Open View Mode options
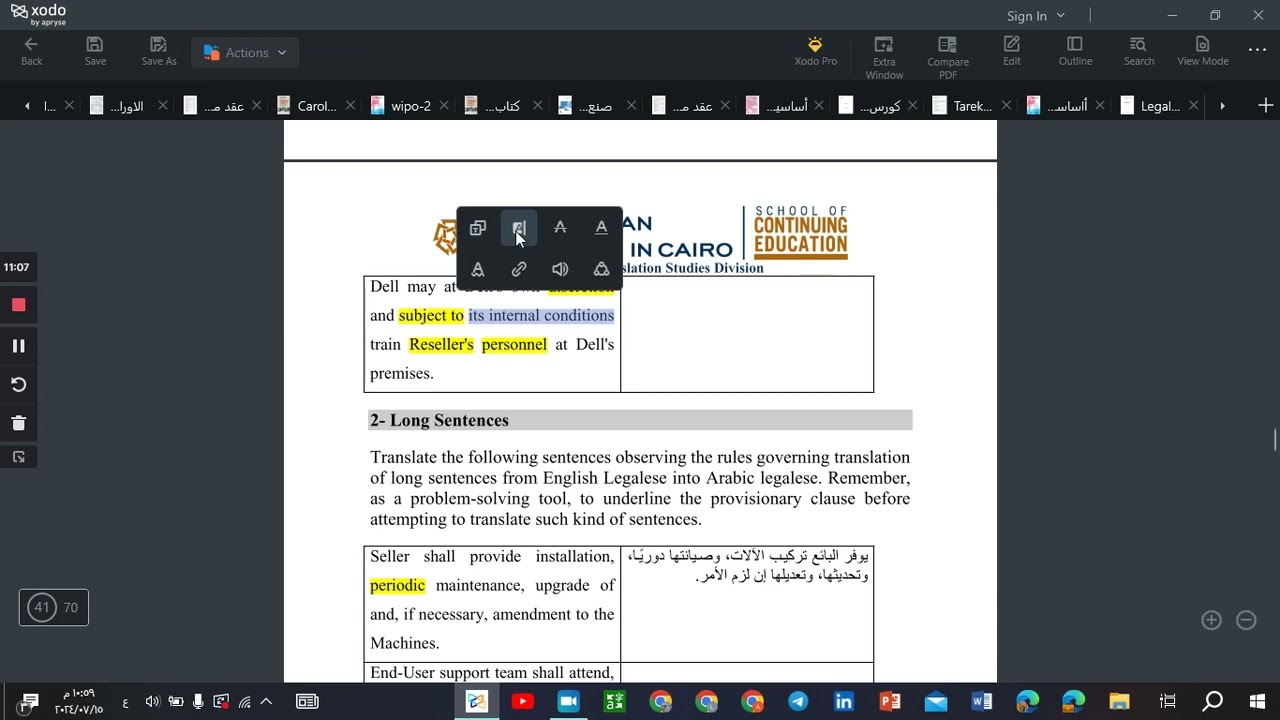This screenshot has height=720, width=1280. coord(1203,52)
